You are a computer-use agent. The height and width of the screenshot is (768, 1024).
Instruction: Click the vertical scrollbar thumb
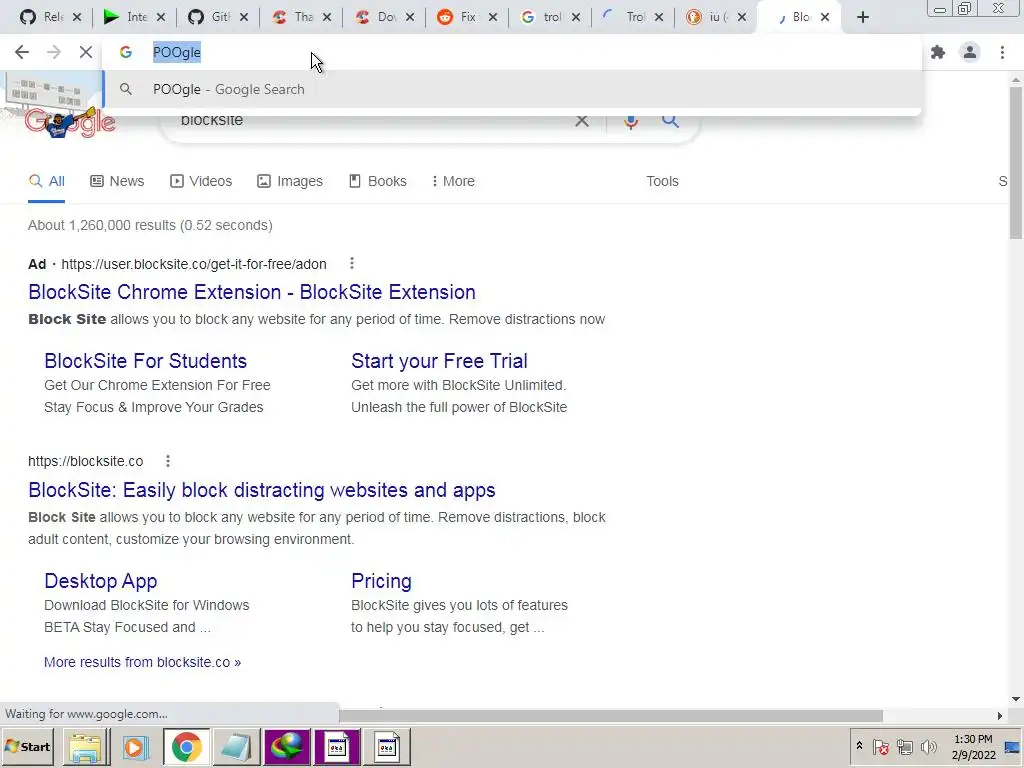pos(1016,163)
